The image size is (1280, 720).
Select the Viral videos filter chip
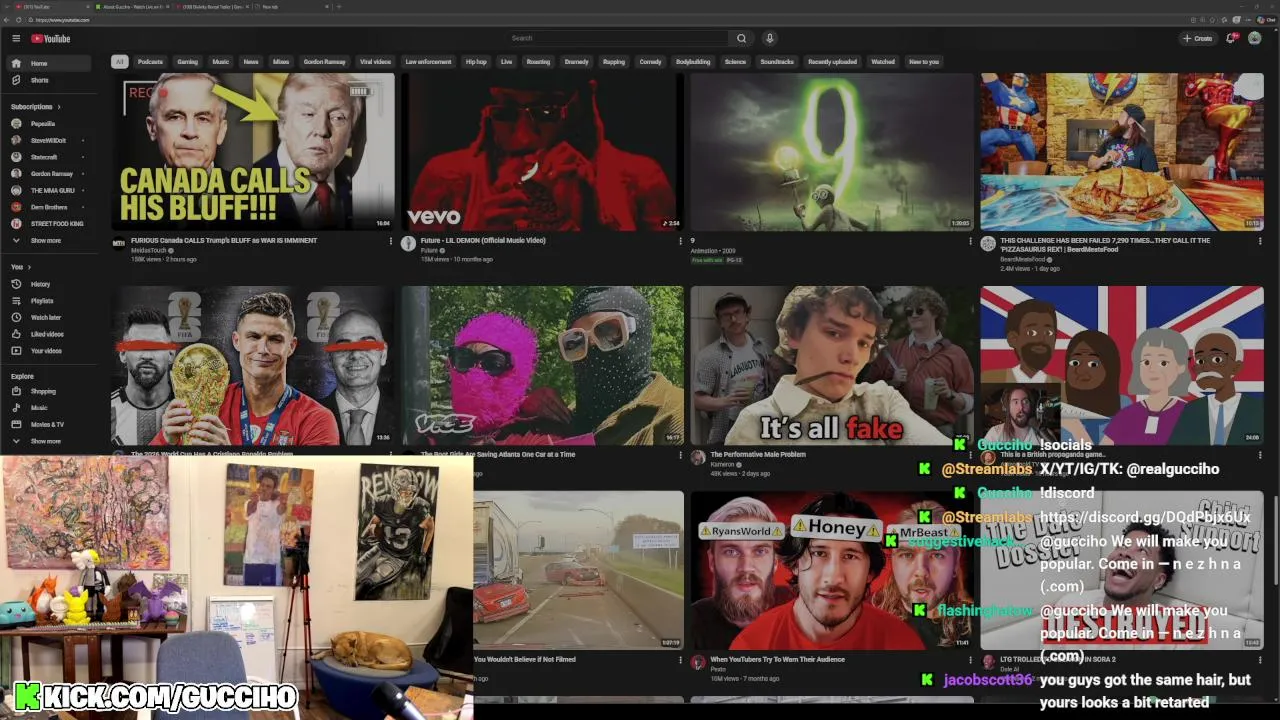[x=376, y=62]
